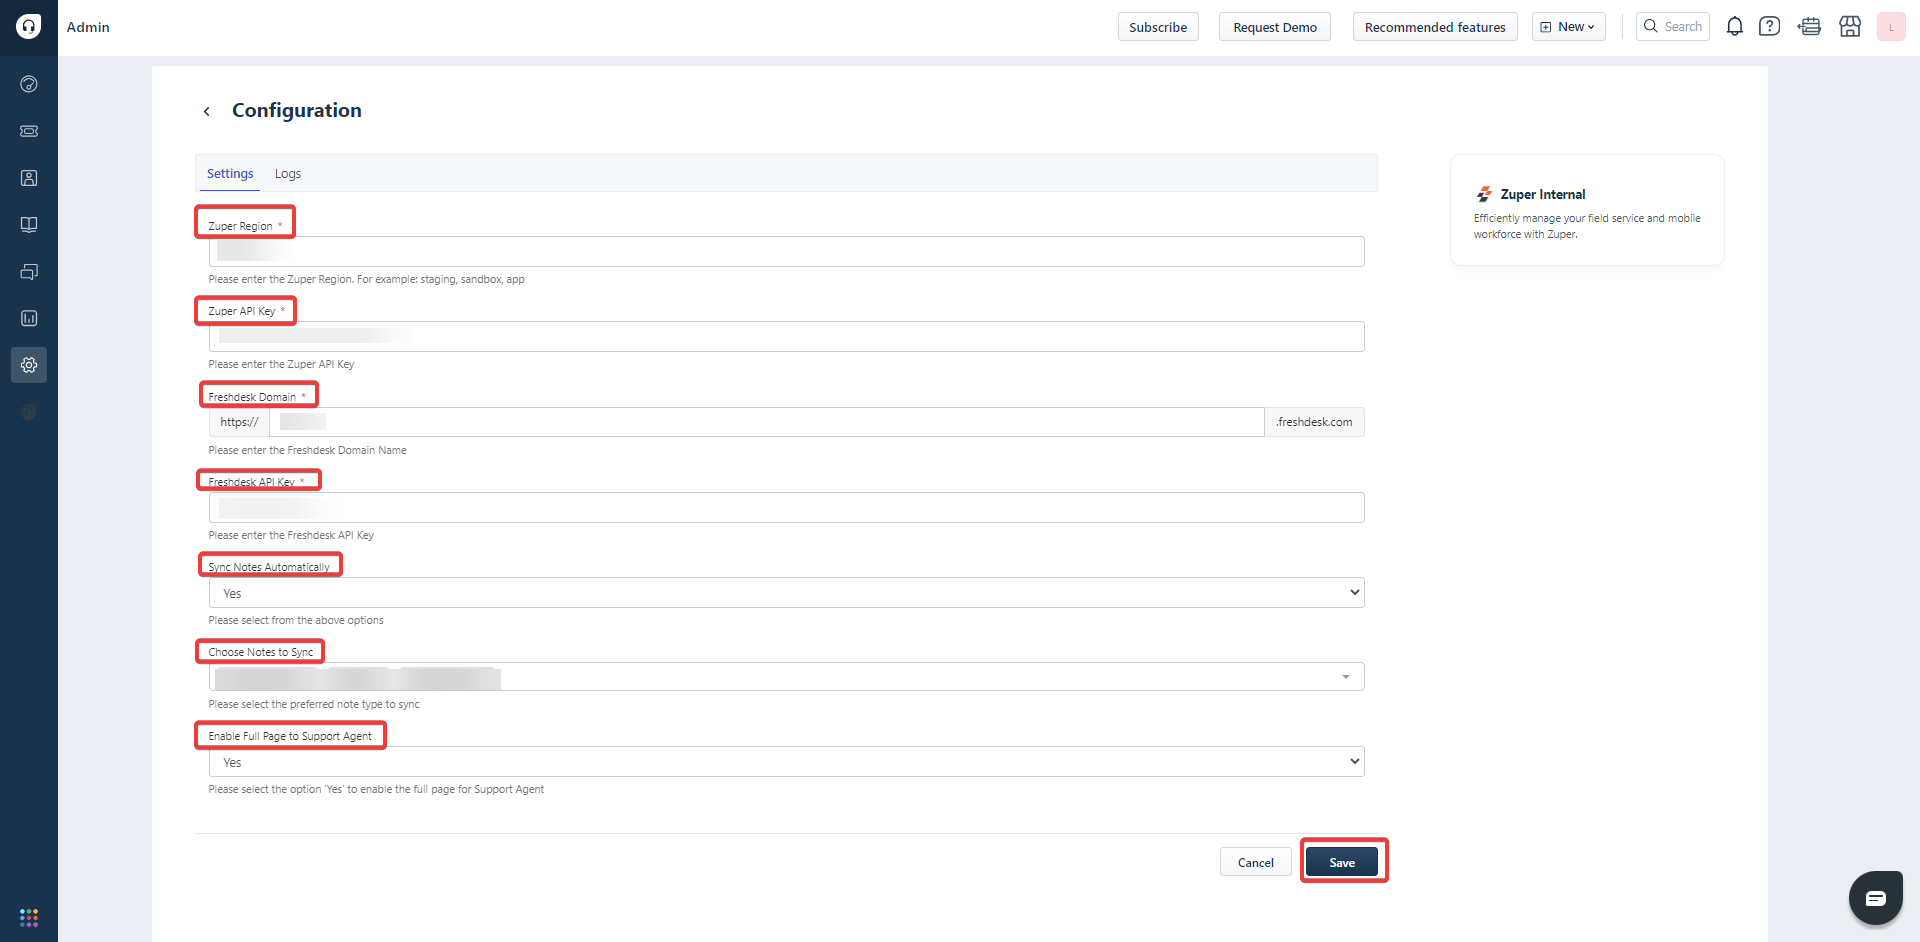
Task: Click the dimmed Freddy icon below Admin gear
Action: click(29, 412)
